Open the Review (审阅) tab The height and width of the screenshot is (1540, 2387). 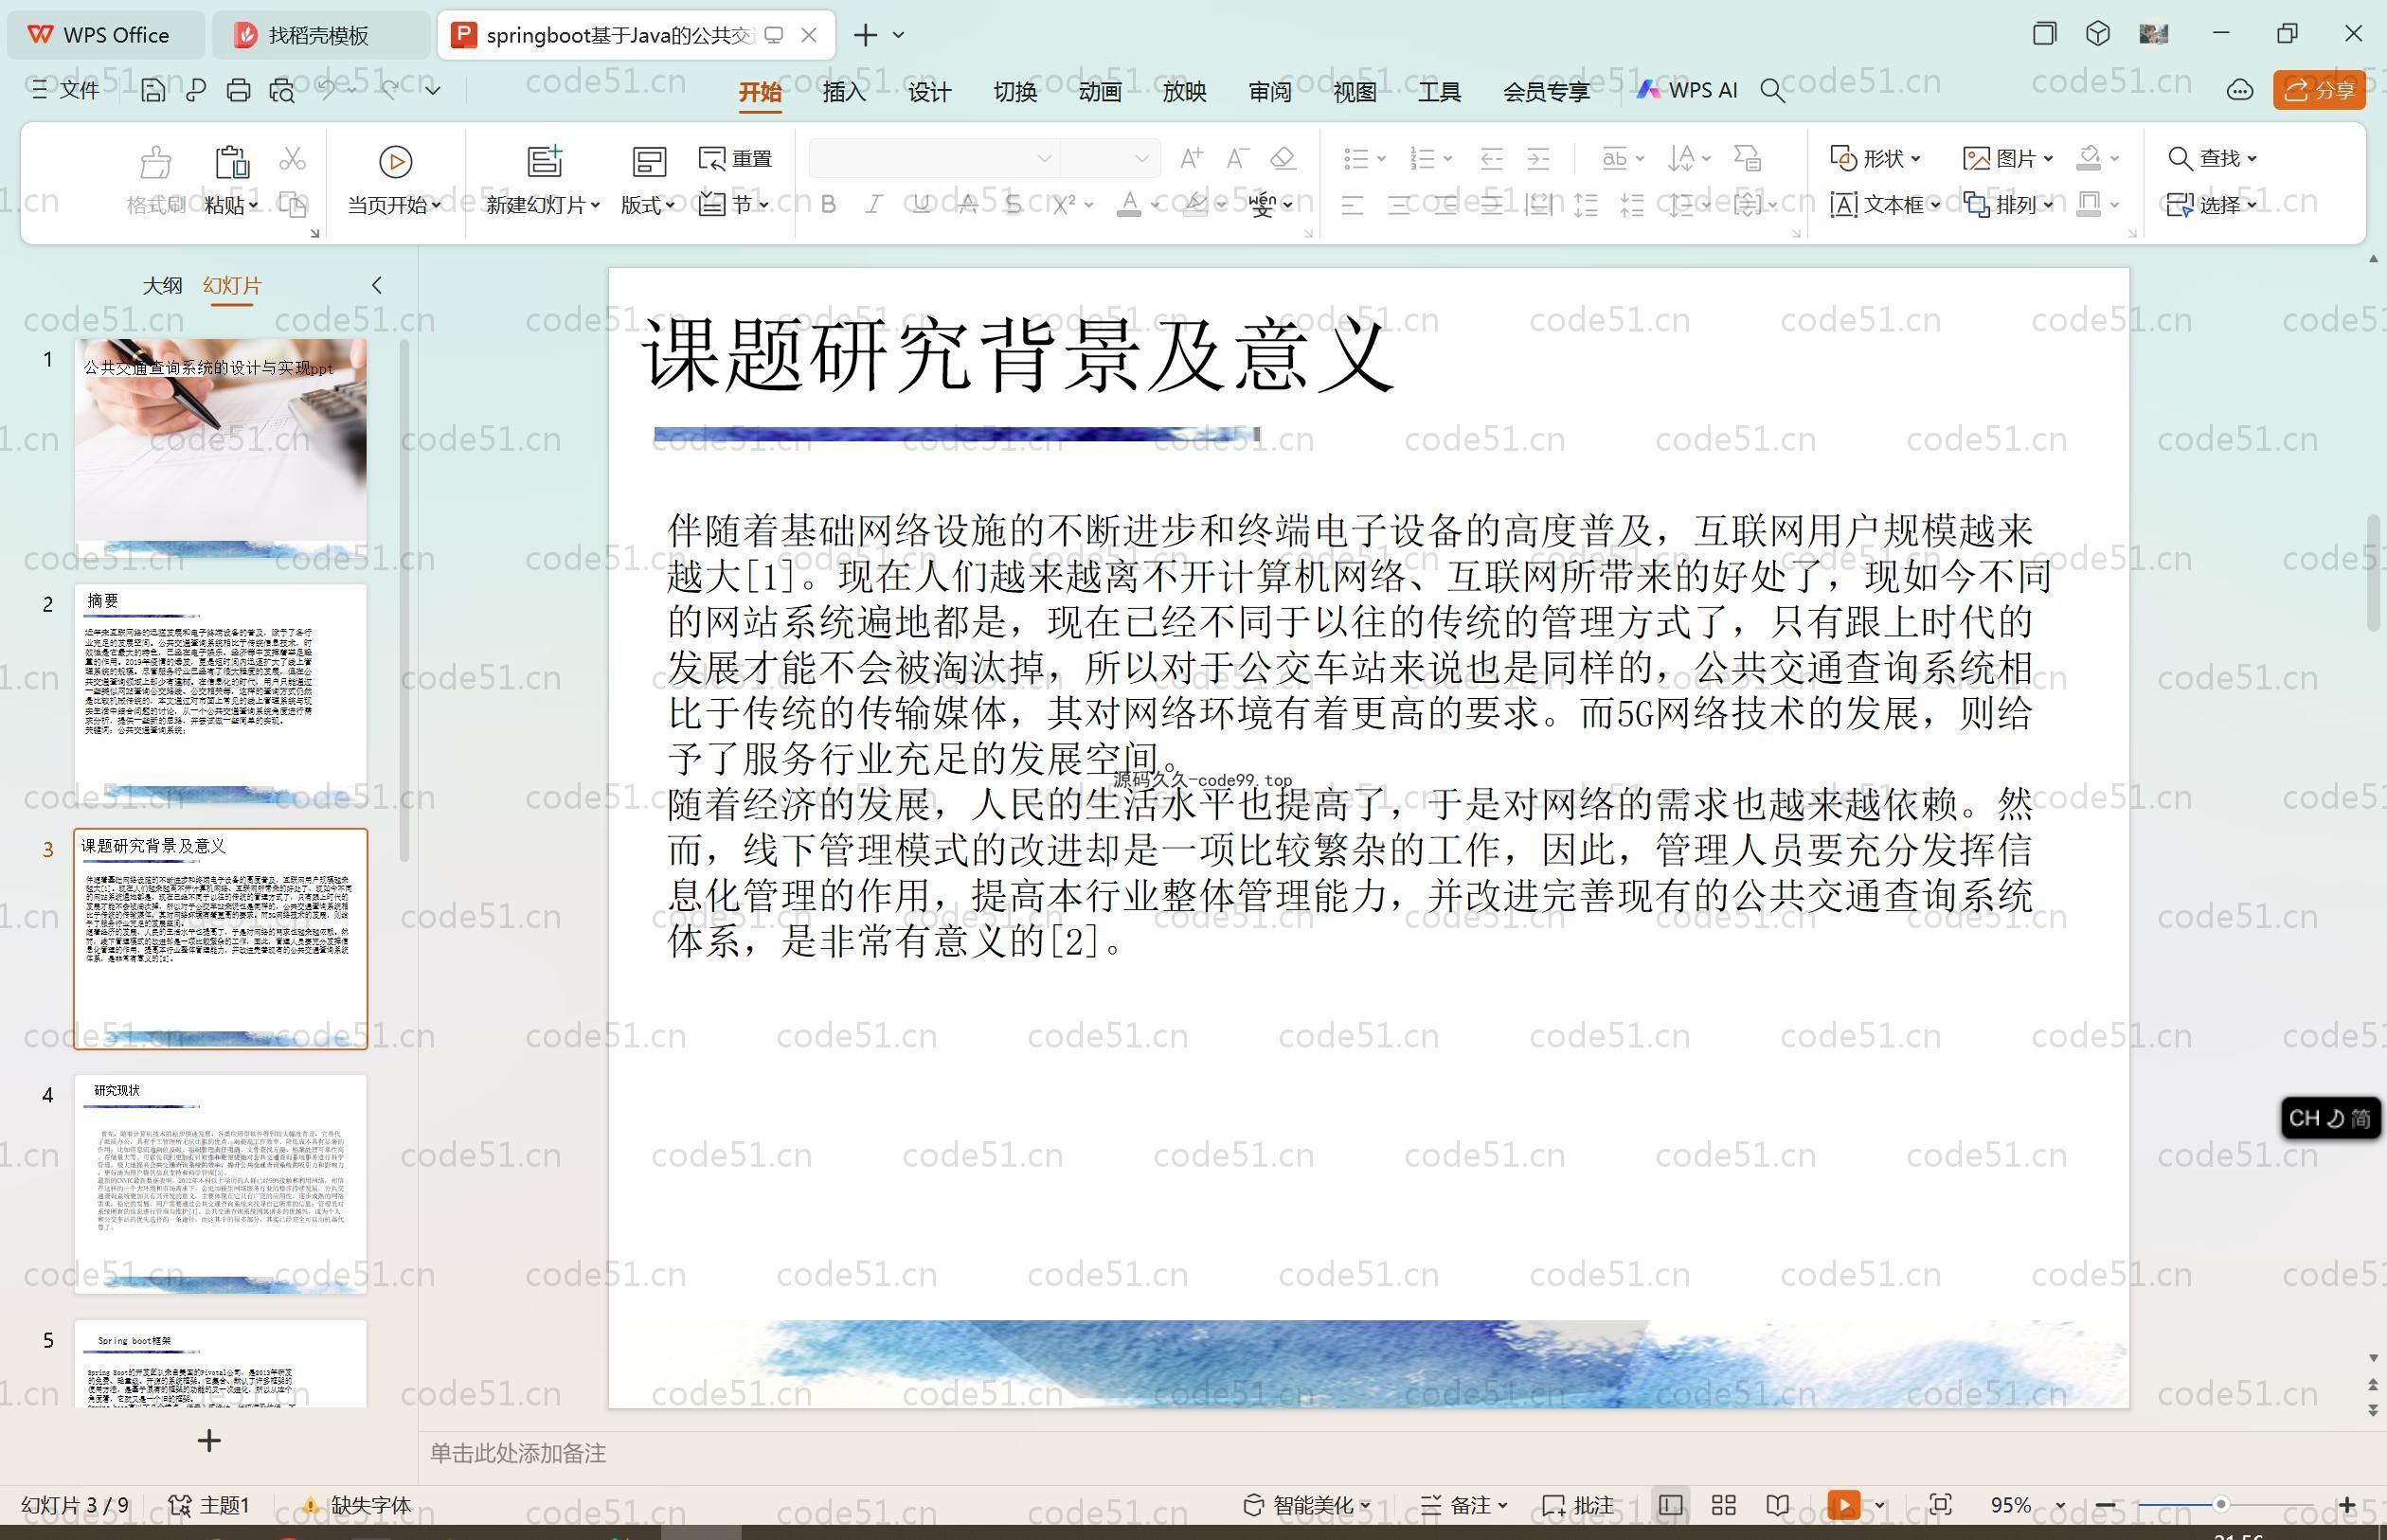(1270, 92)
